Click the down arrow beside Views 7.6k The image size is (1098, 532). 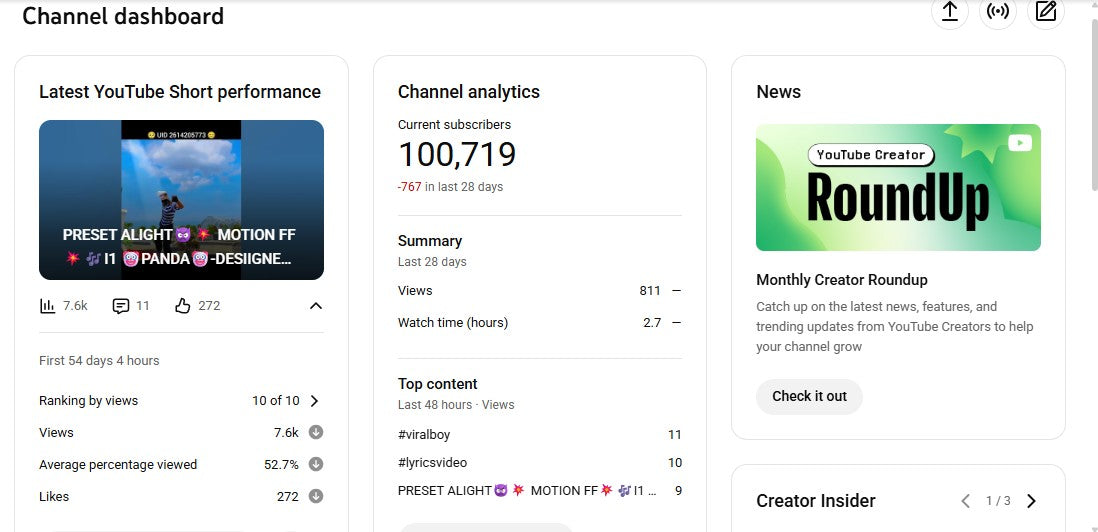tap(316, 433)
